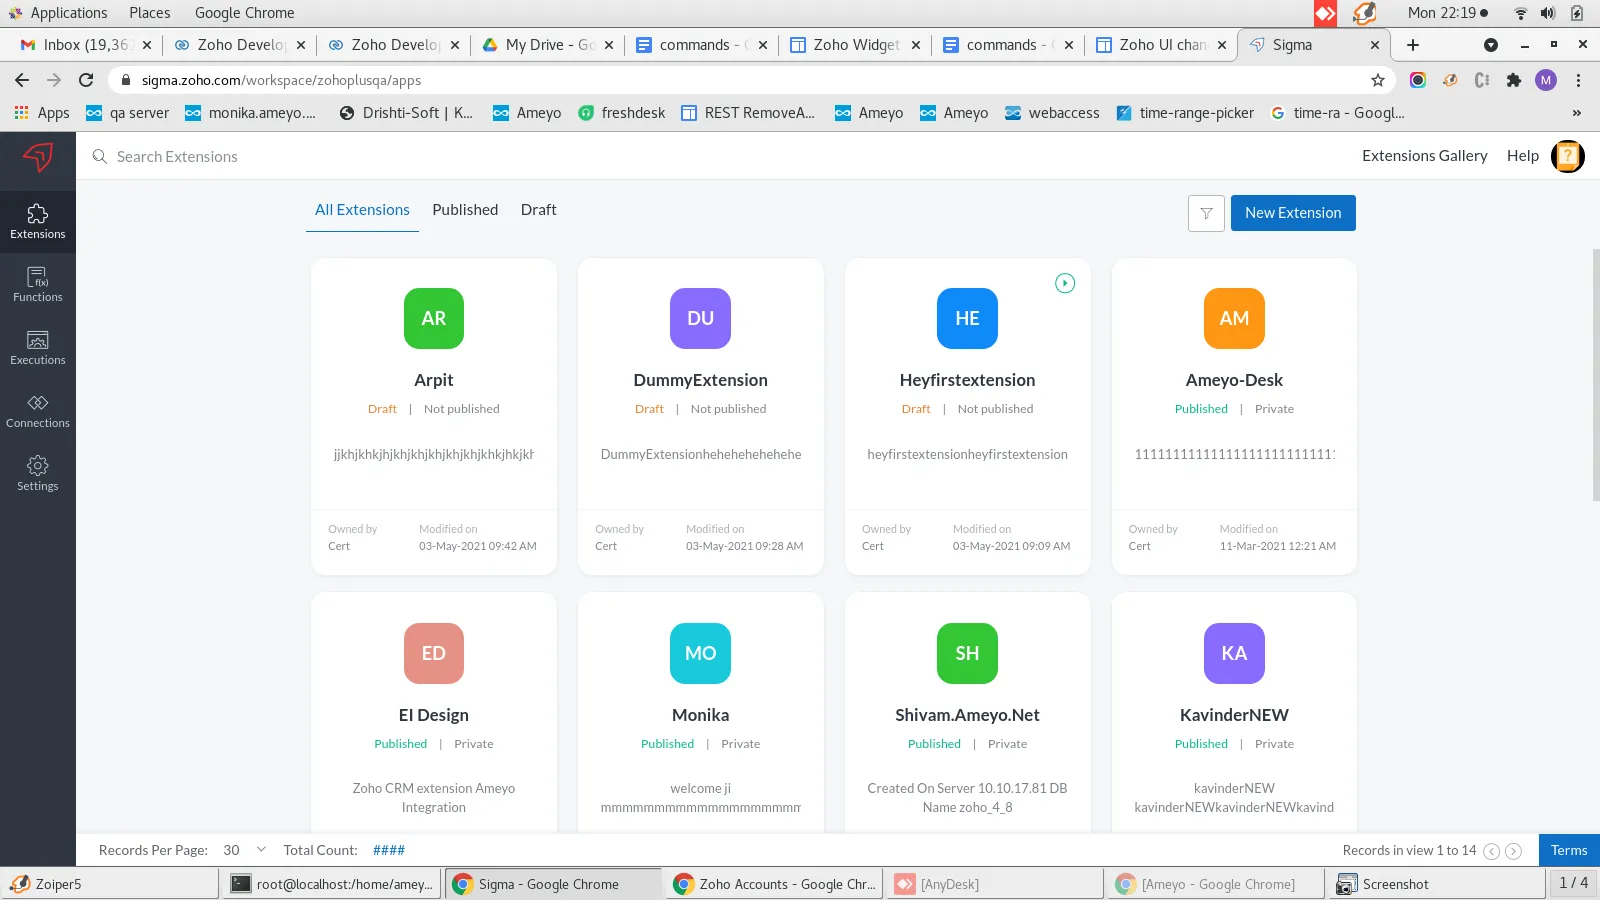Image resolution: width=1600 pixels, height=900 pixels.
Task: Switch to the Draft tab
Action: (x=538, y=210)
